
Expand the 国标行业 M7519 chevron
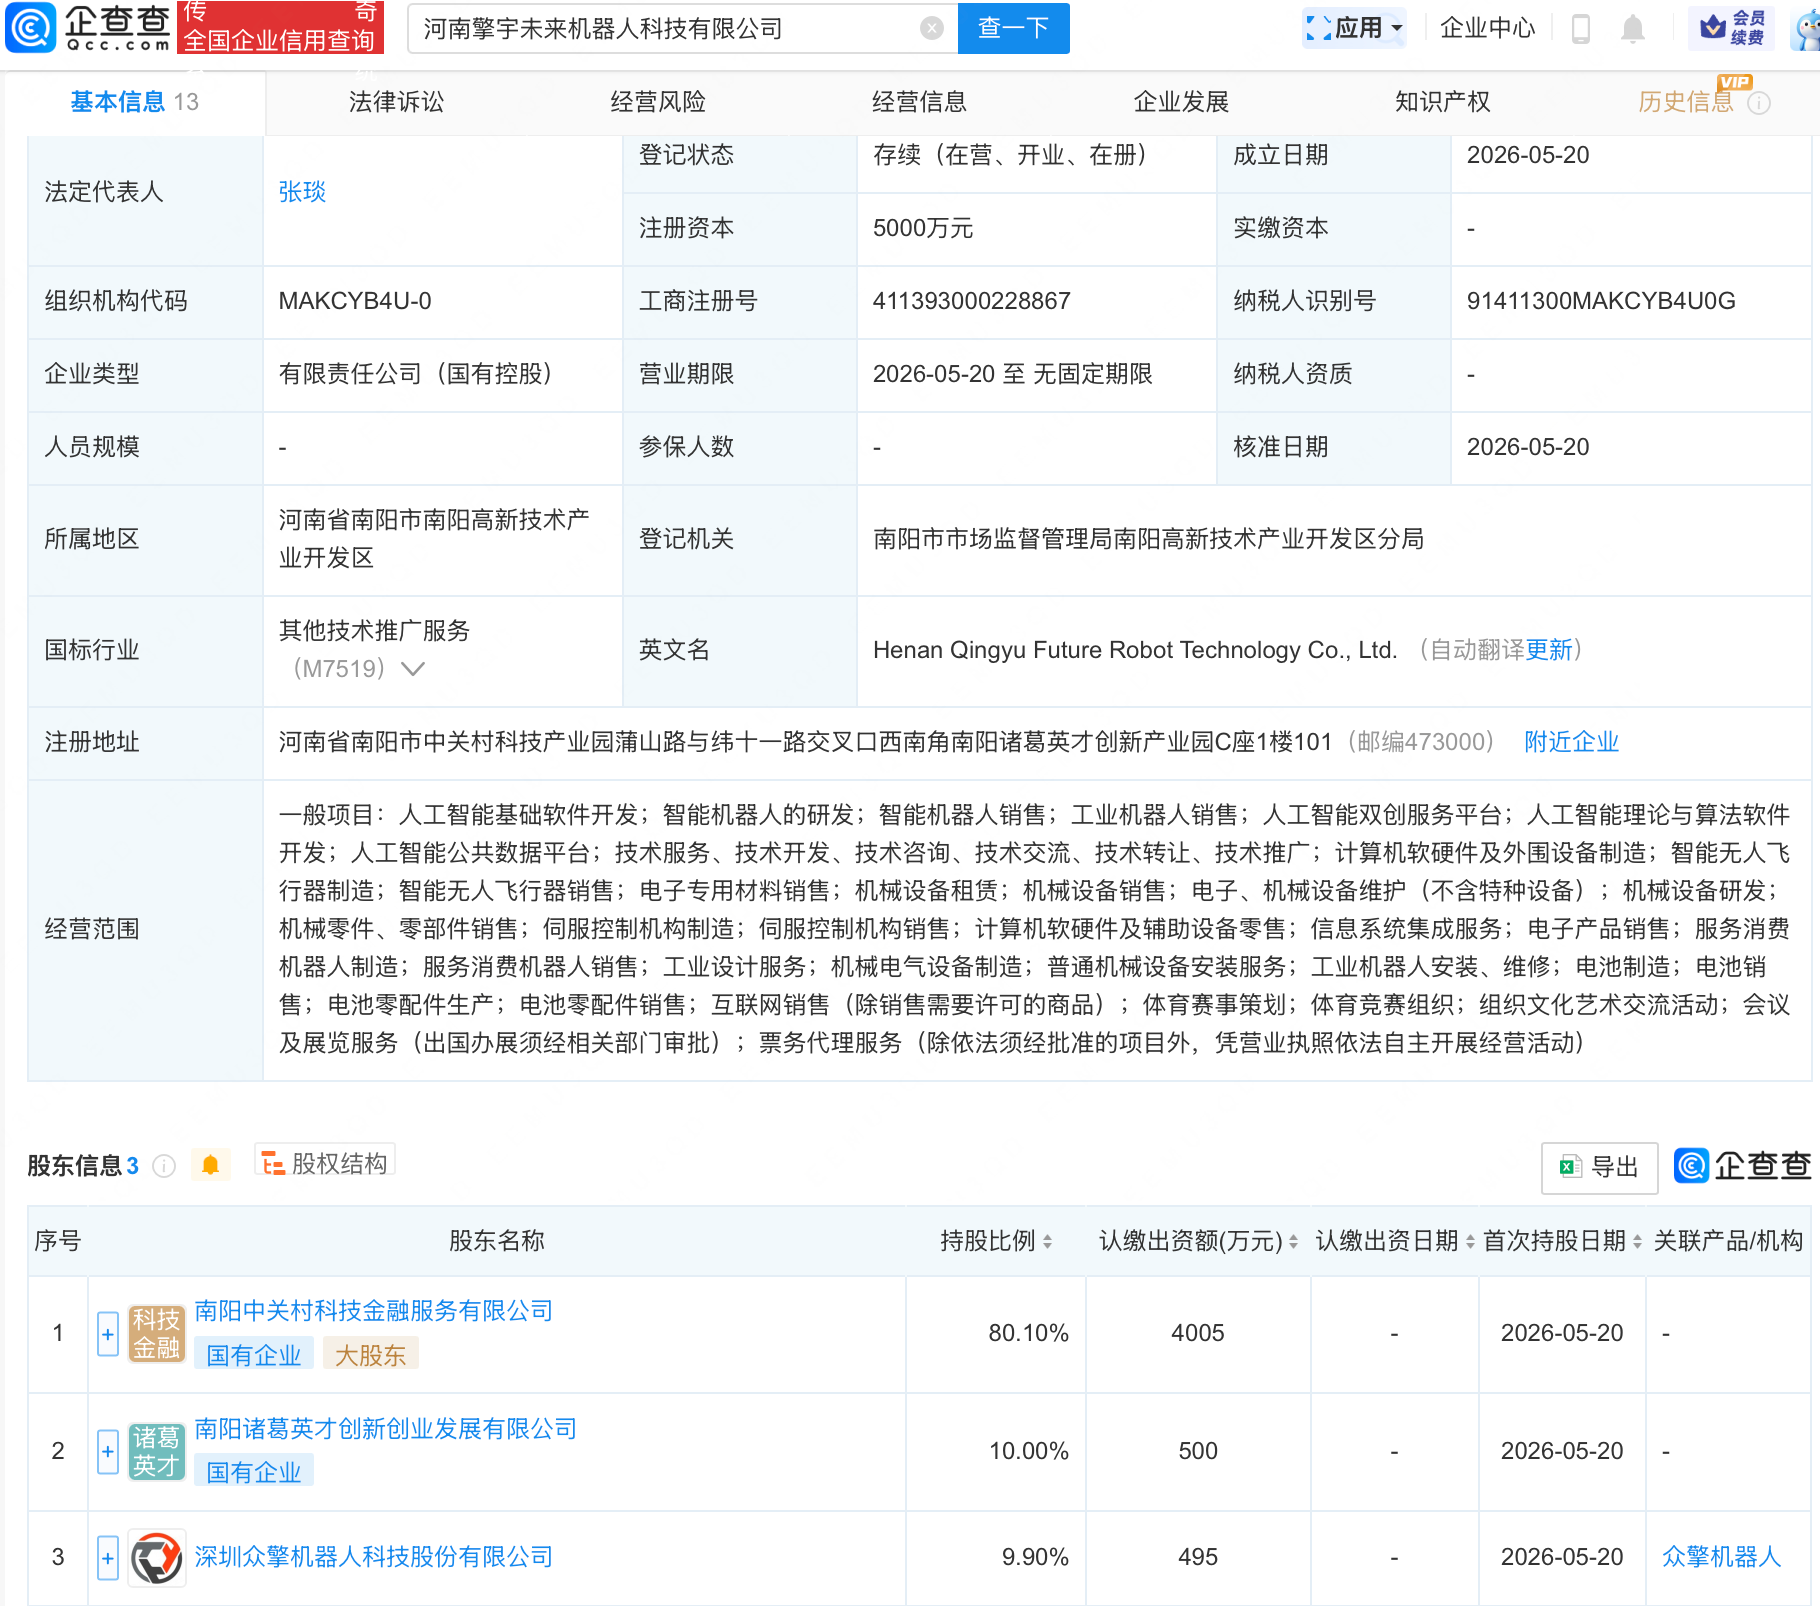pos(413,669)
